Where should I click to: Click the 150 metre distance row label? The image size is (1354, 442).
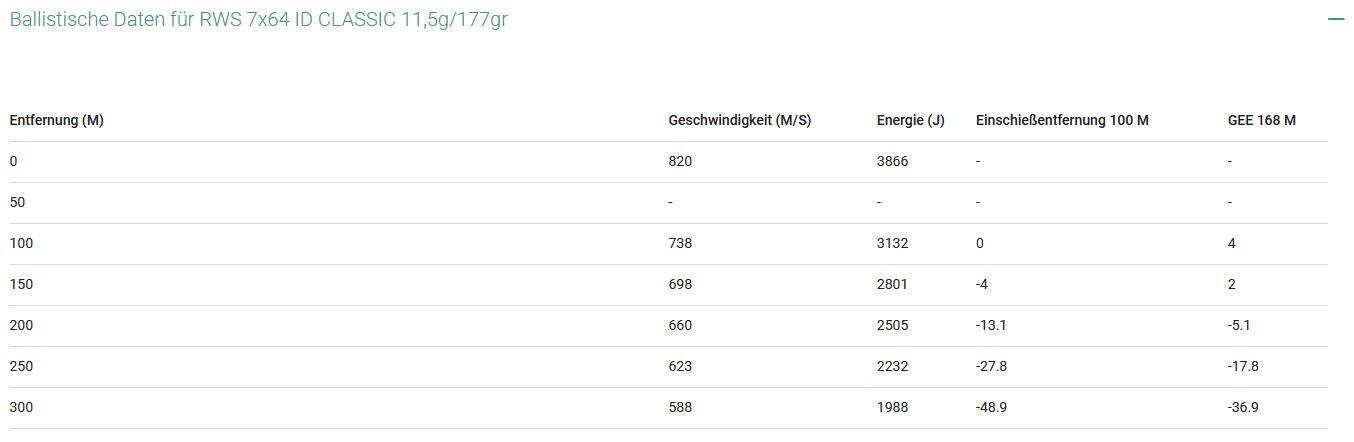coord(21,284)
